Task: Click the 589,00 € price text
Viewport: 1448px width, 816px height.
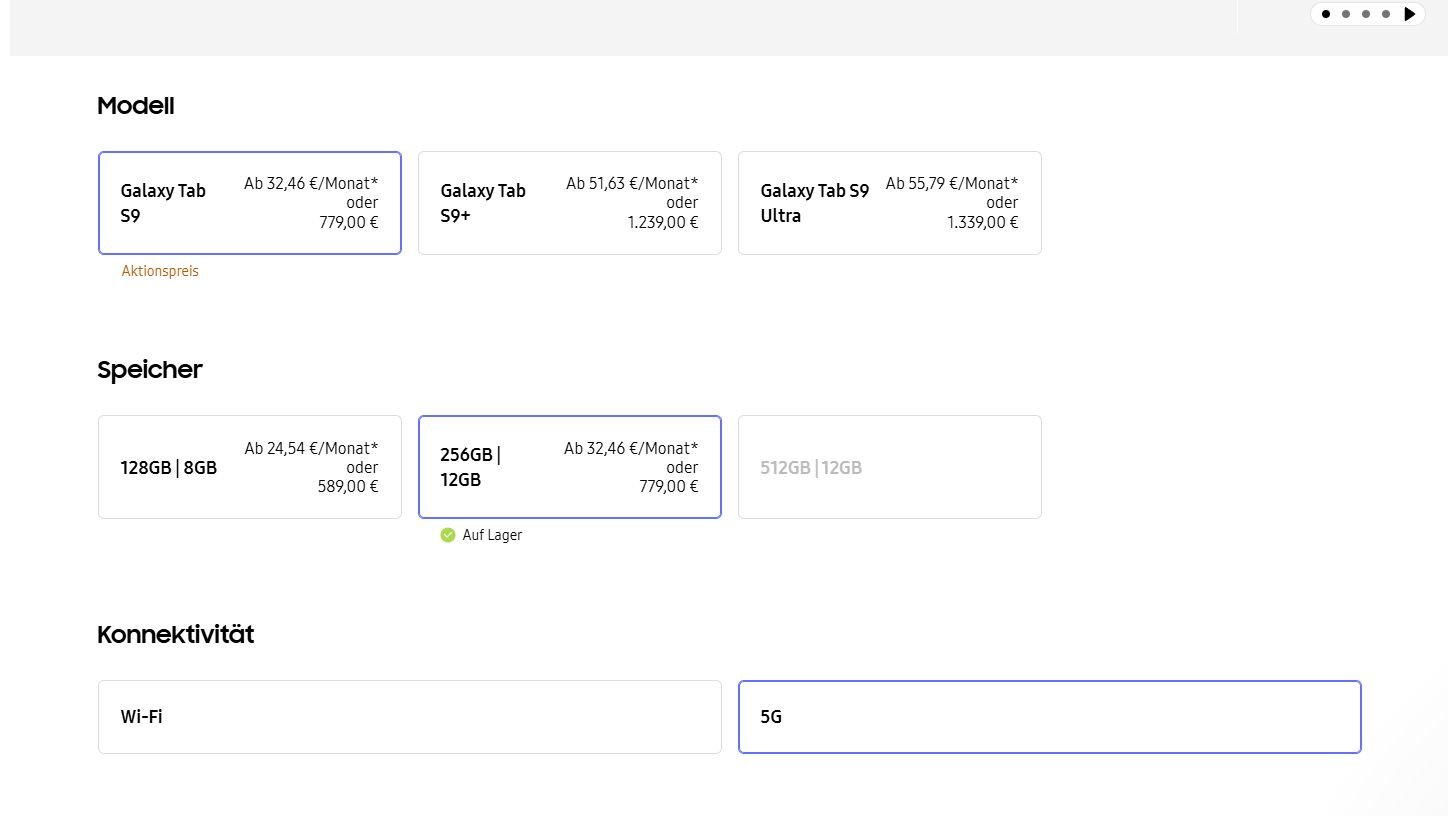Action: click(347, 486)
